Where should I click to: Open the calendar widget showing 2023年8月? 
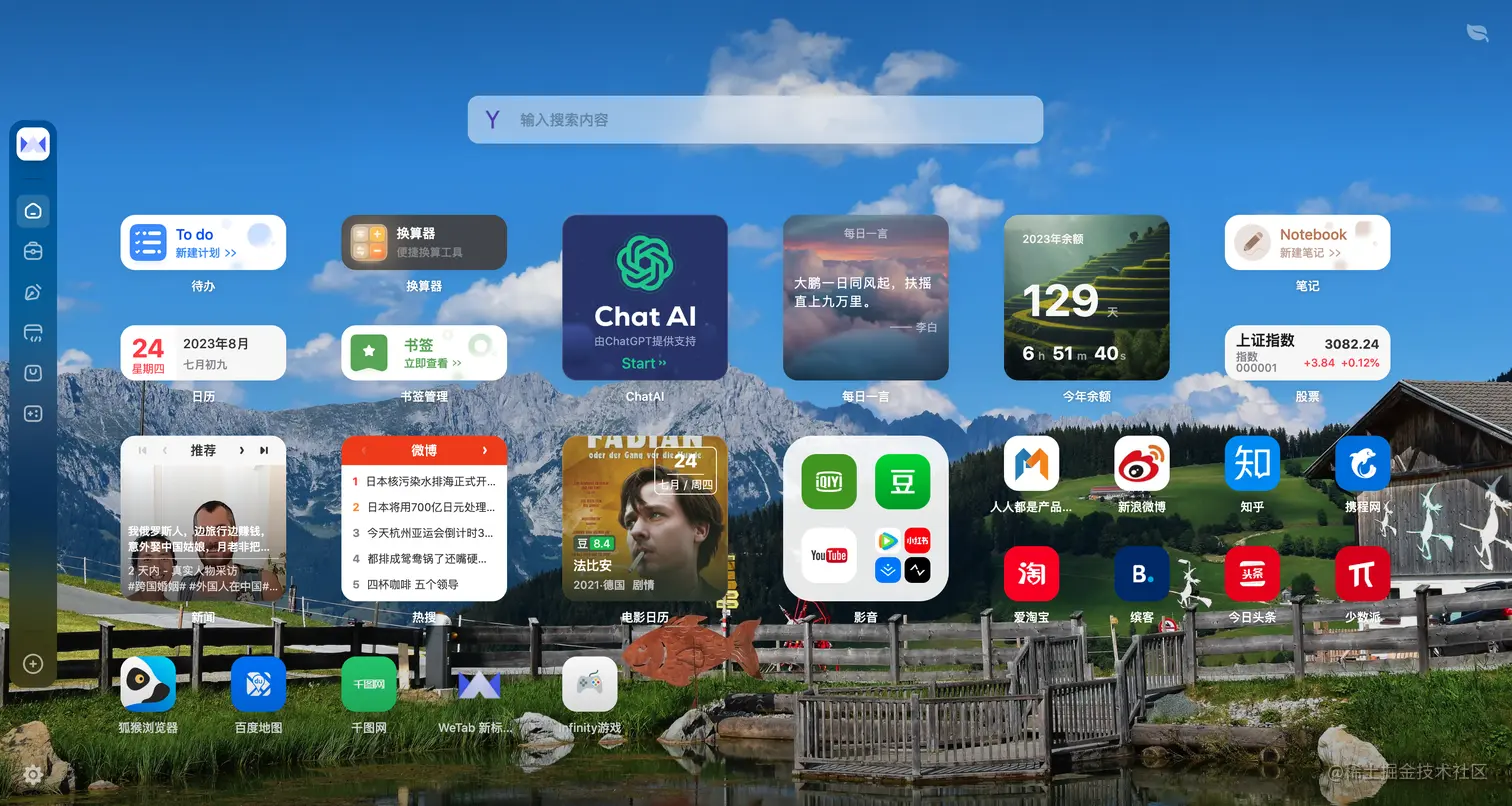pyautogui.click(x=203, y=353)
